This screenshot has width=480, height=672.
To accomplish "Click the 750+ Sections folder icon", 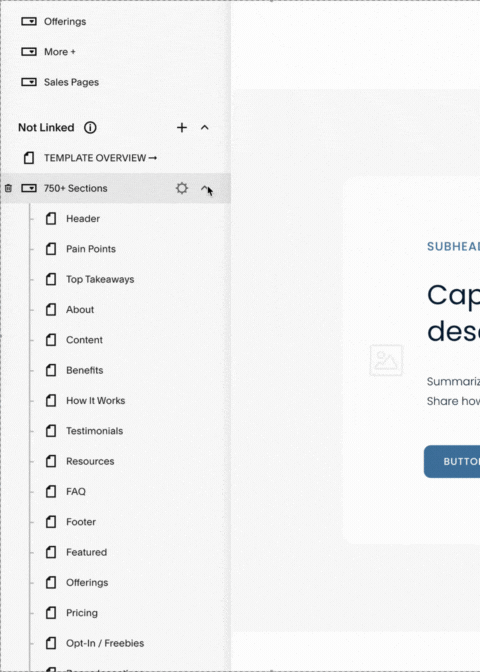I will (29, 188).
